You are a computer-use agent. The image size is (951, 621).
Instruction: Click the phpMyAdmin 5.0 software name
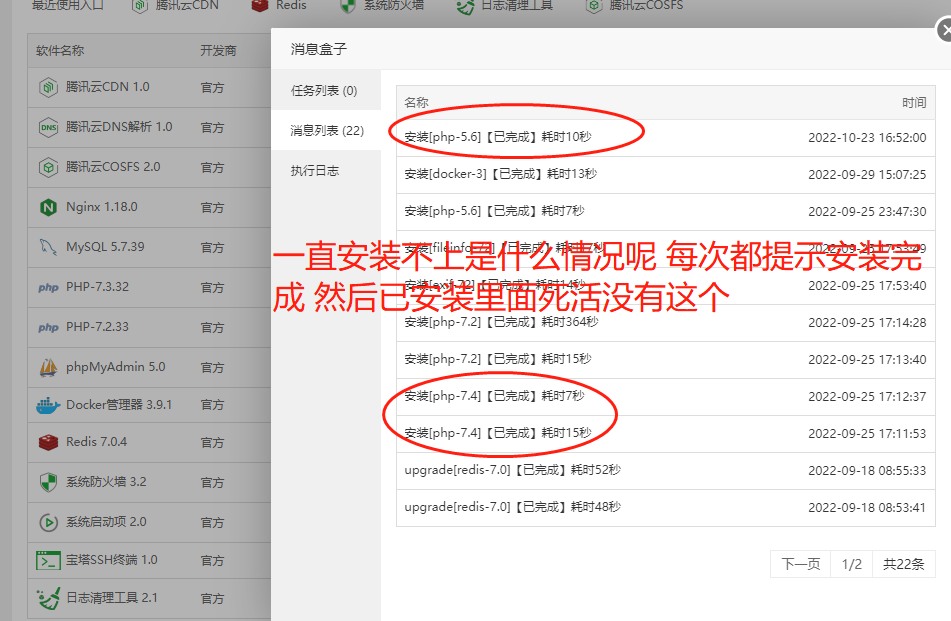coord(115,367)
